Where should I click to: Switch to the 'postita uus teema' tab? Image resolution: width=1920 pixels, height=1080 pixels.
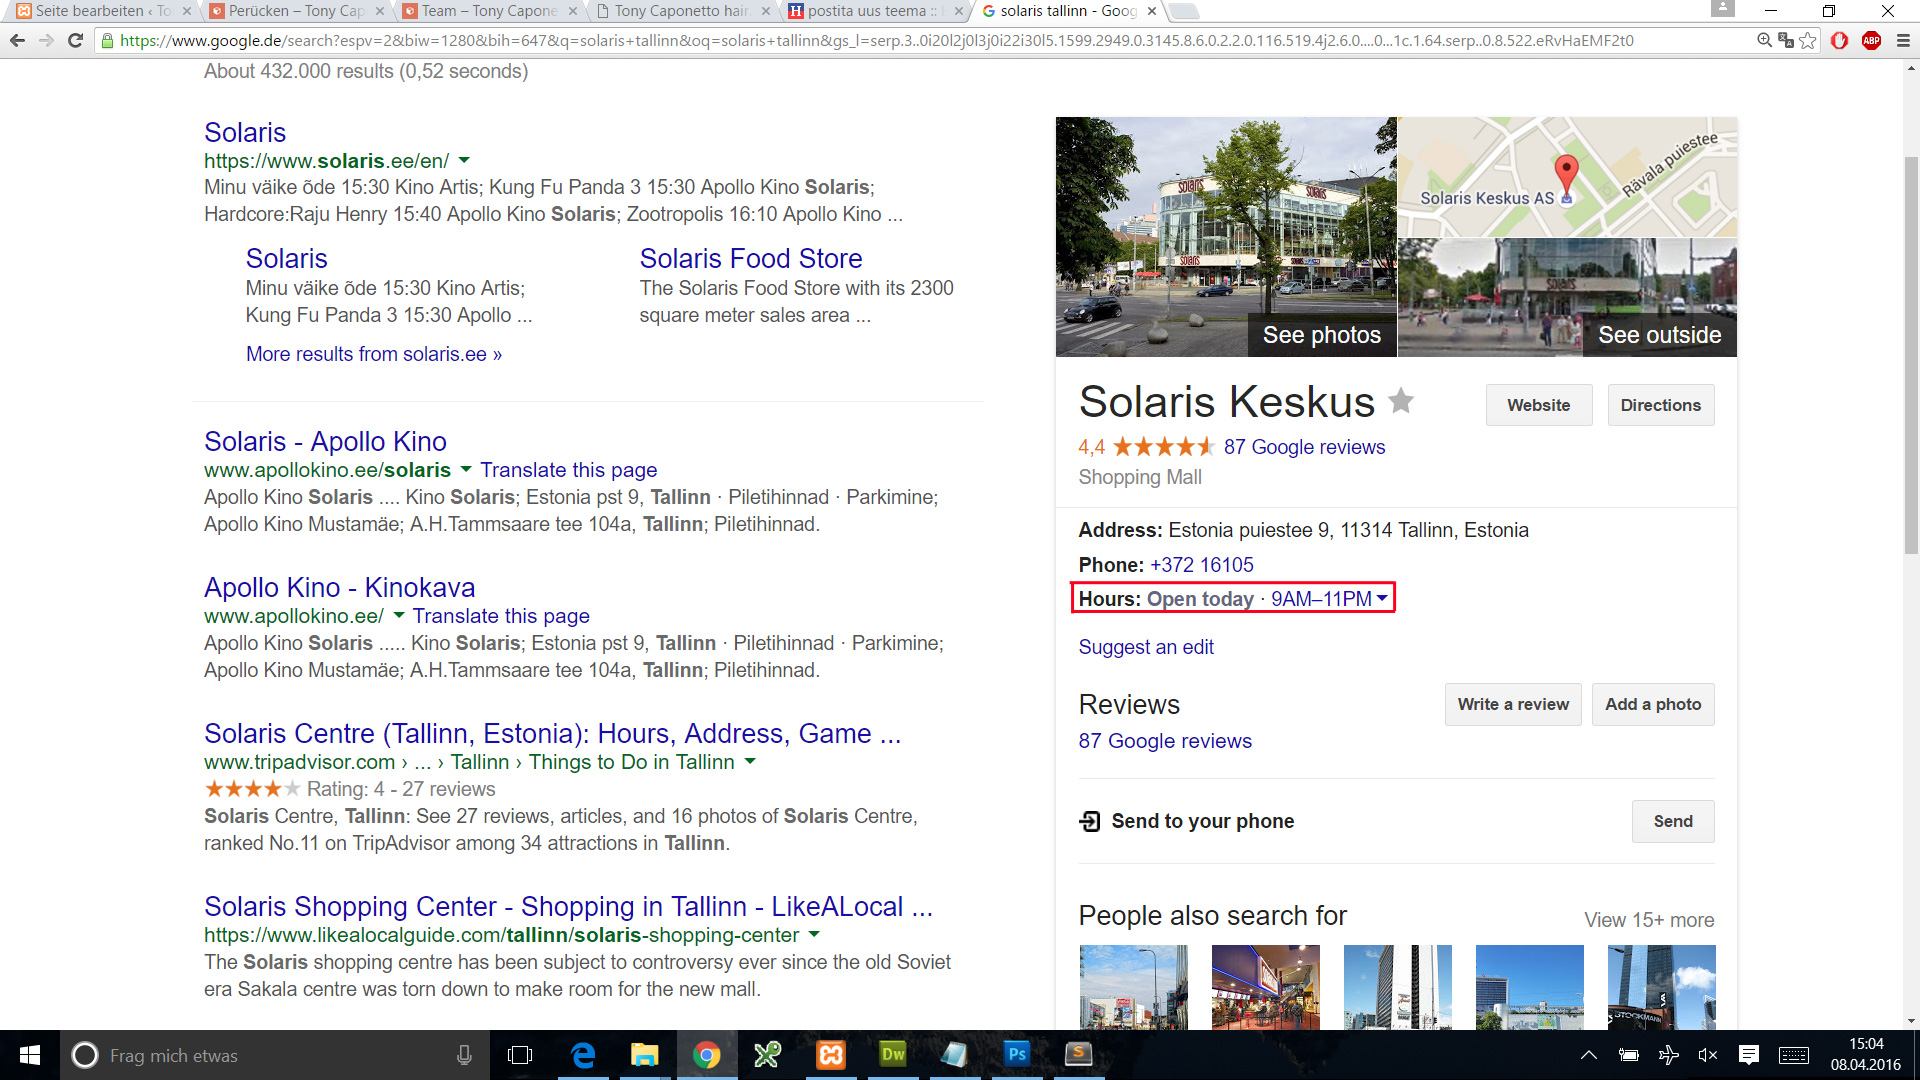point(876,11)
